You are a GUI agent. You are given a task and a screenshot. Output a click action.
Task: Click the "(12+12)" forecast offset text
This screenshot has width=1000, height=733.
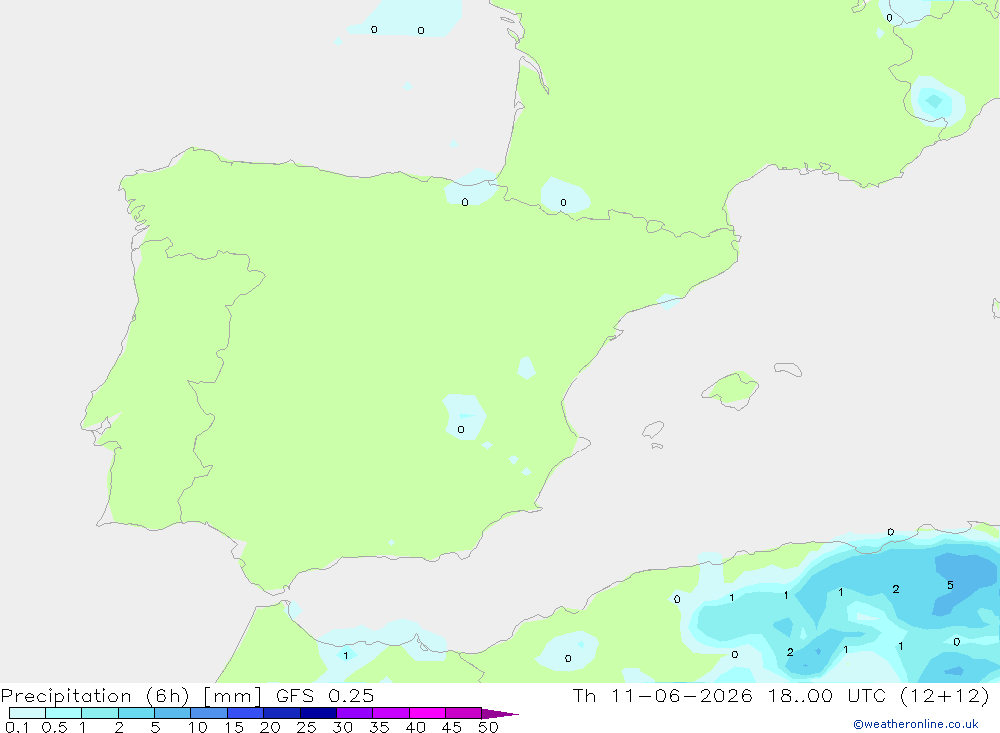[945, 695]
